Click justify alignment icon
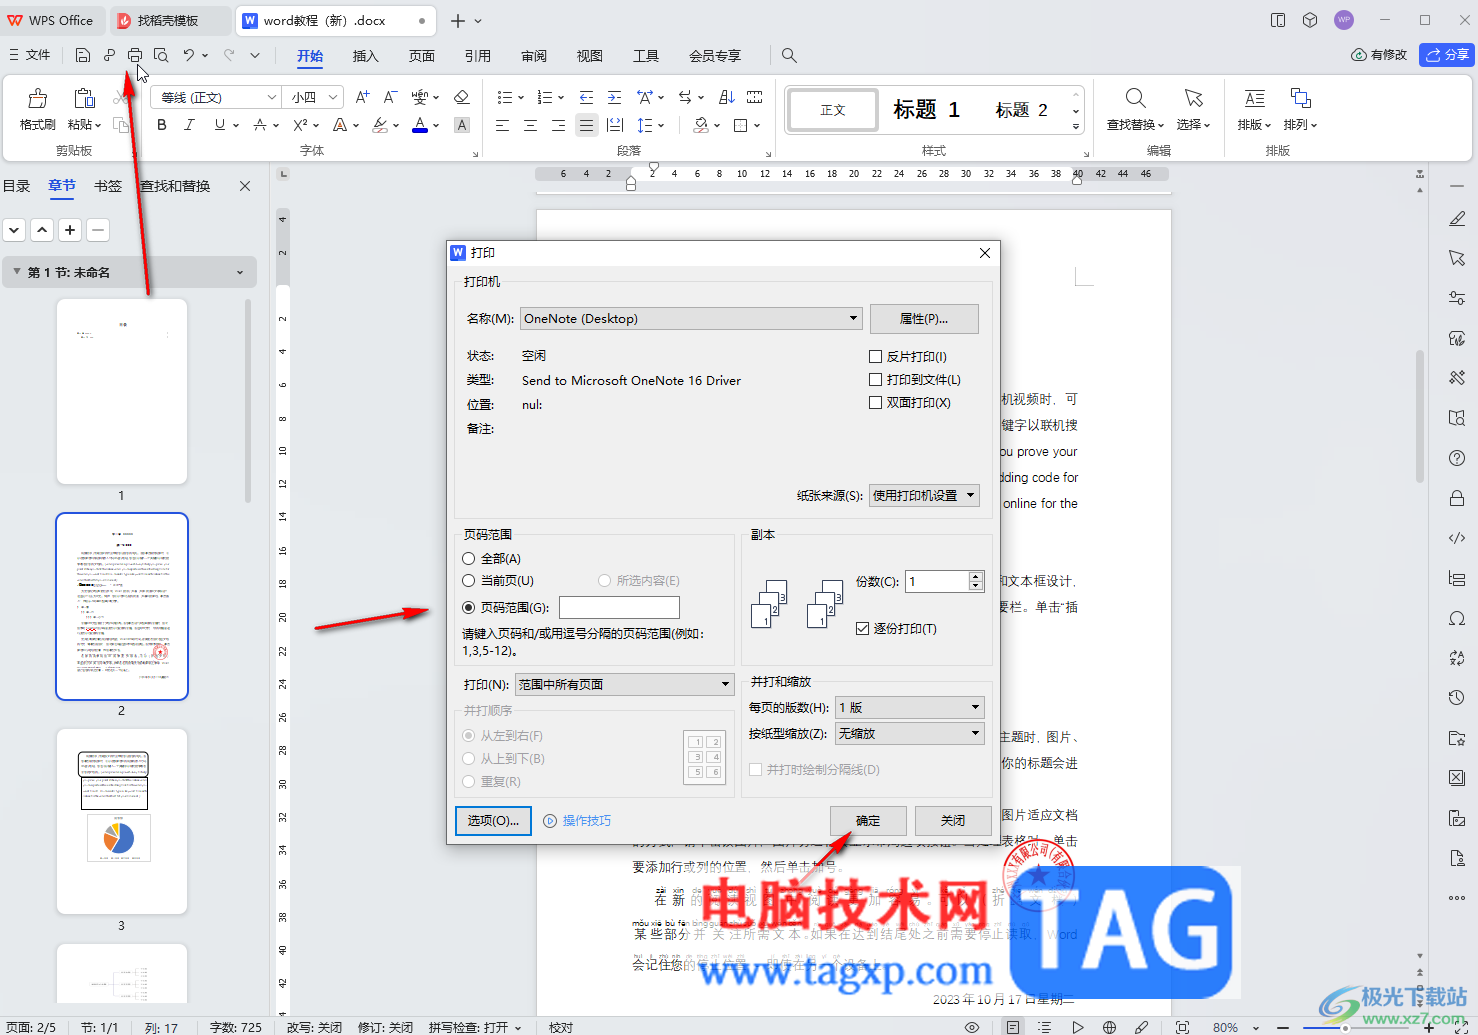The image size is (1478, 1035). (587, 125)
